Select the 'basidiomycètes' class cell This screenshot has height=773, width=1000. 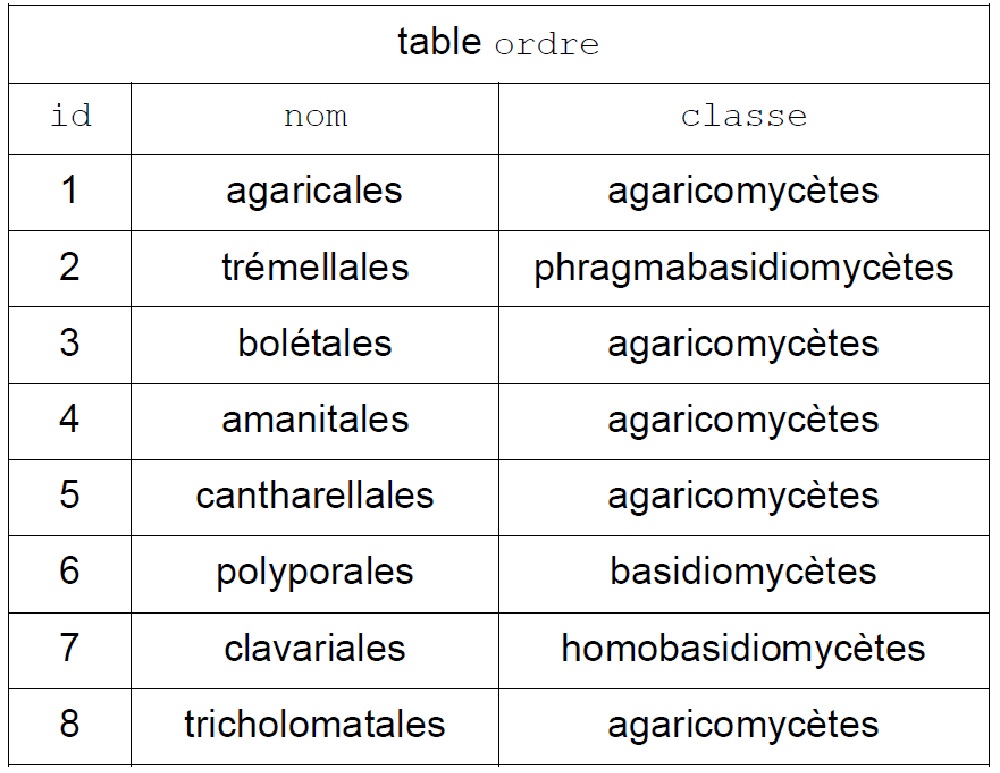click(744, 573)
